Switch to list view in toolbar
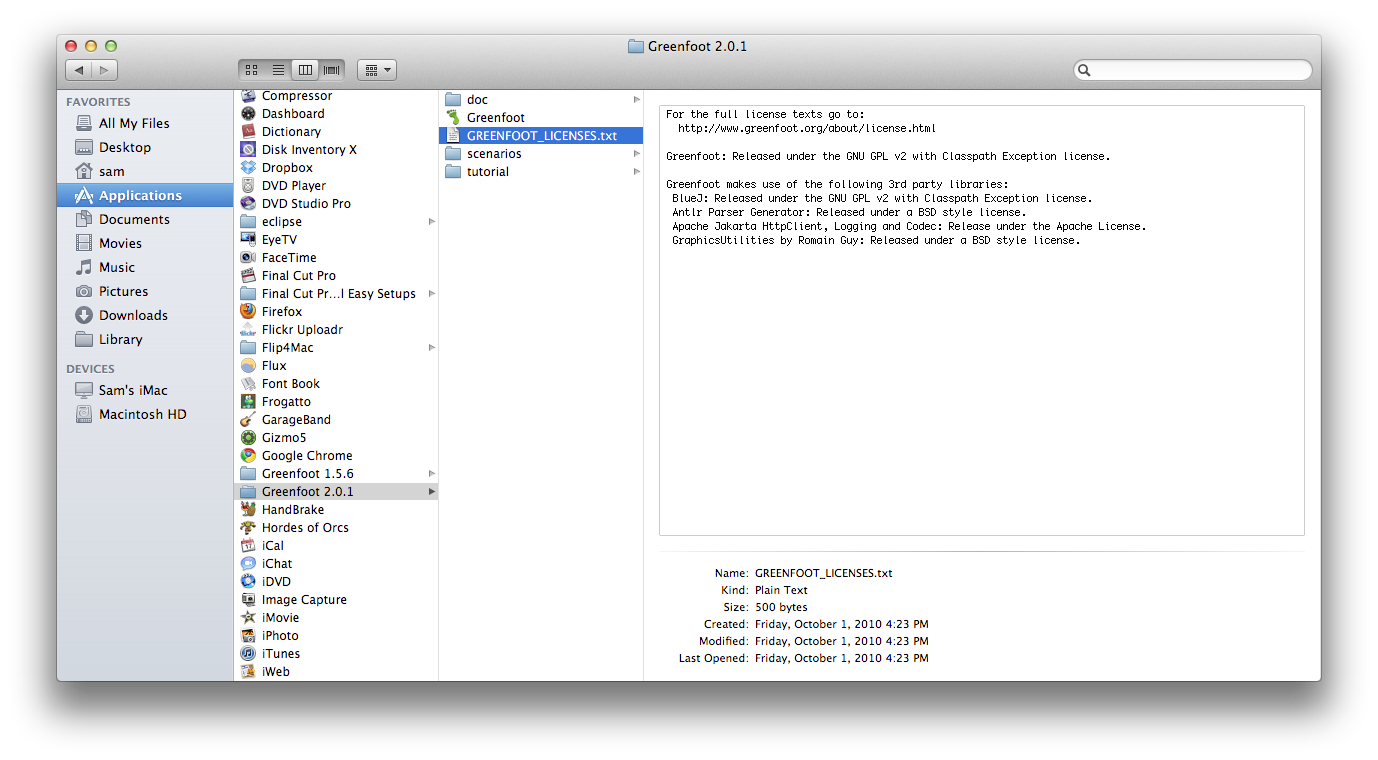This screenshot has height=760, width=1378. 279,70
